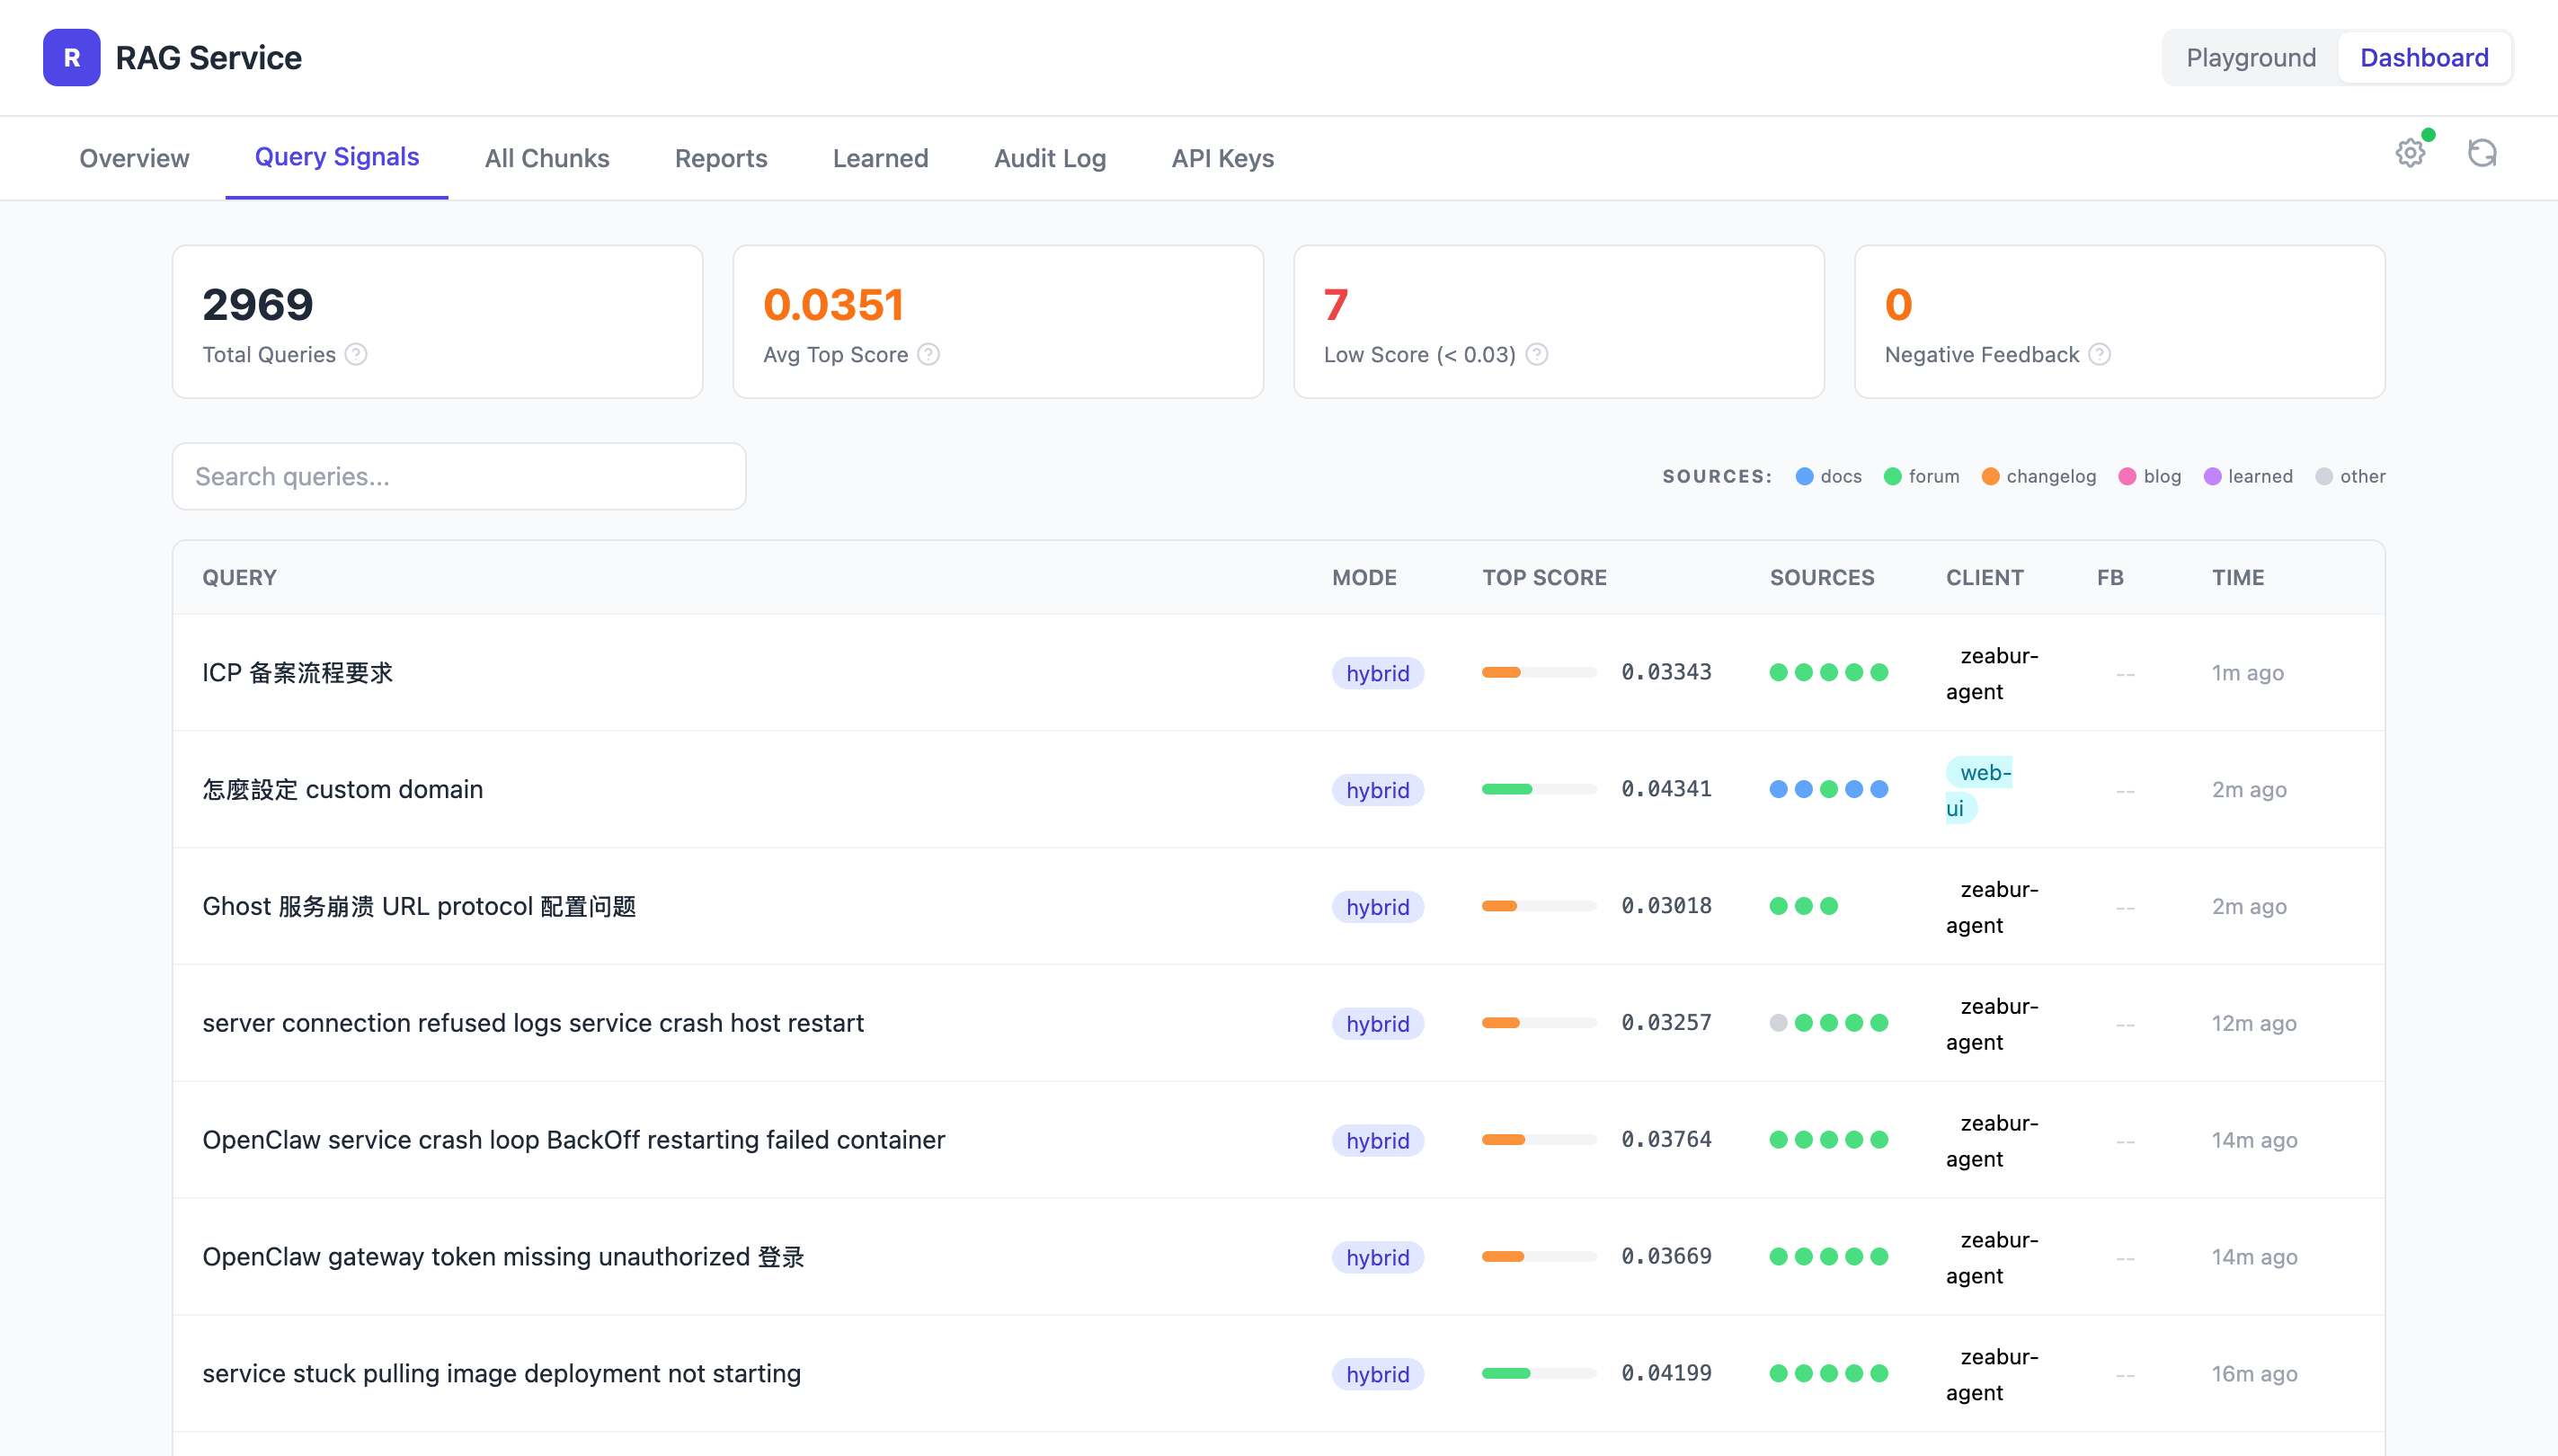This screenshot has height=1456, width=2558.
Task: Open the settings gear icon
Action: click(x=2410, y=153)
